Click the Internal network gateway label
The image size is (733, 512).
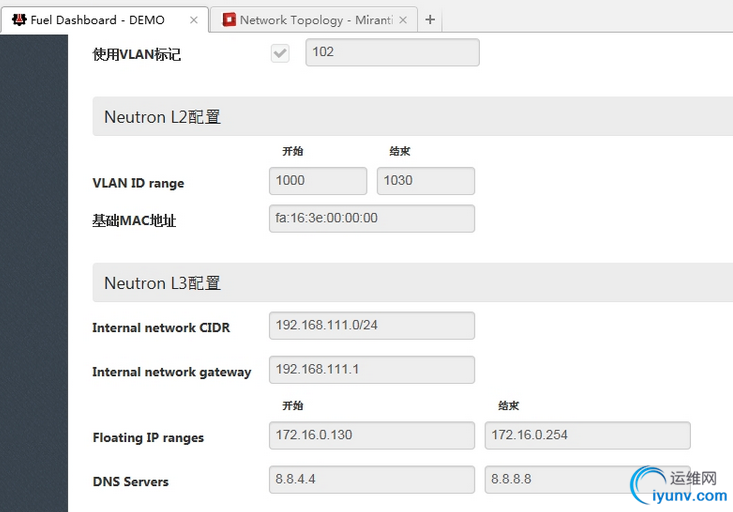coord(172,372)
